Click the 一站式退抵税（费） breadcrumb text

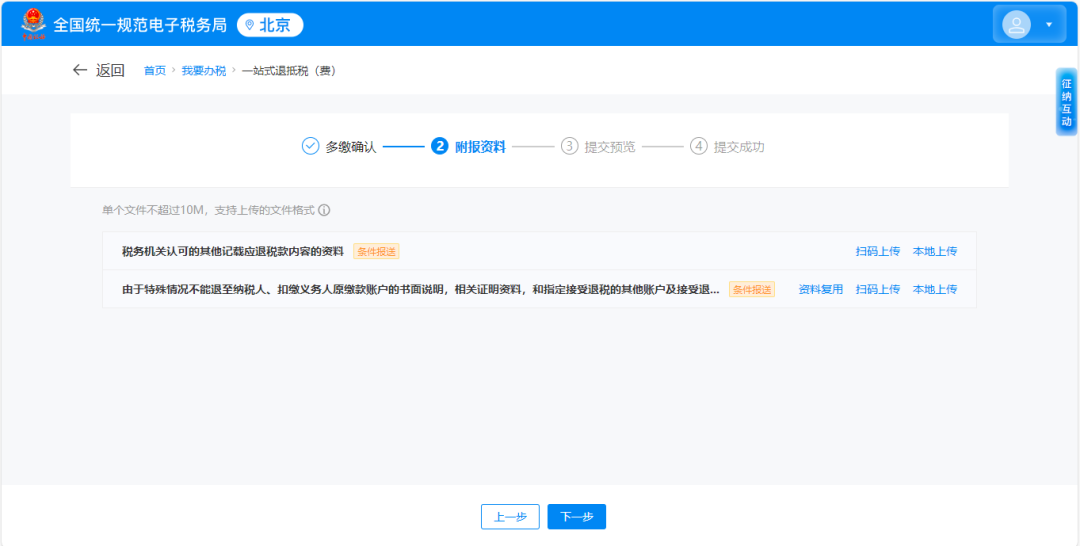click(289, 70)
